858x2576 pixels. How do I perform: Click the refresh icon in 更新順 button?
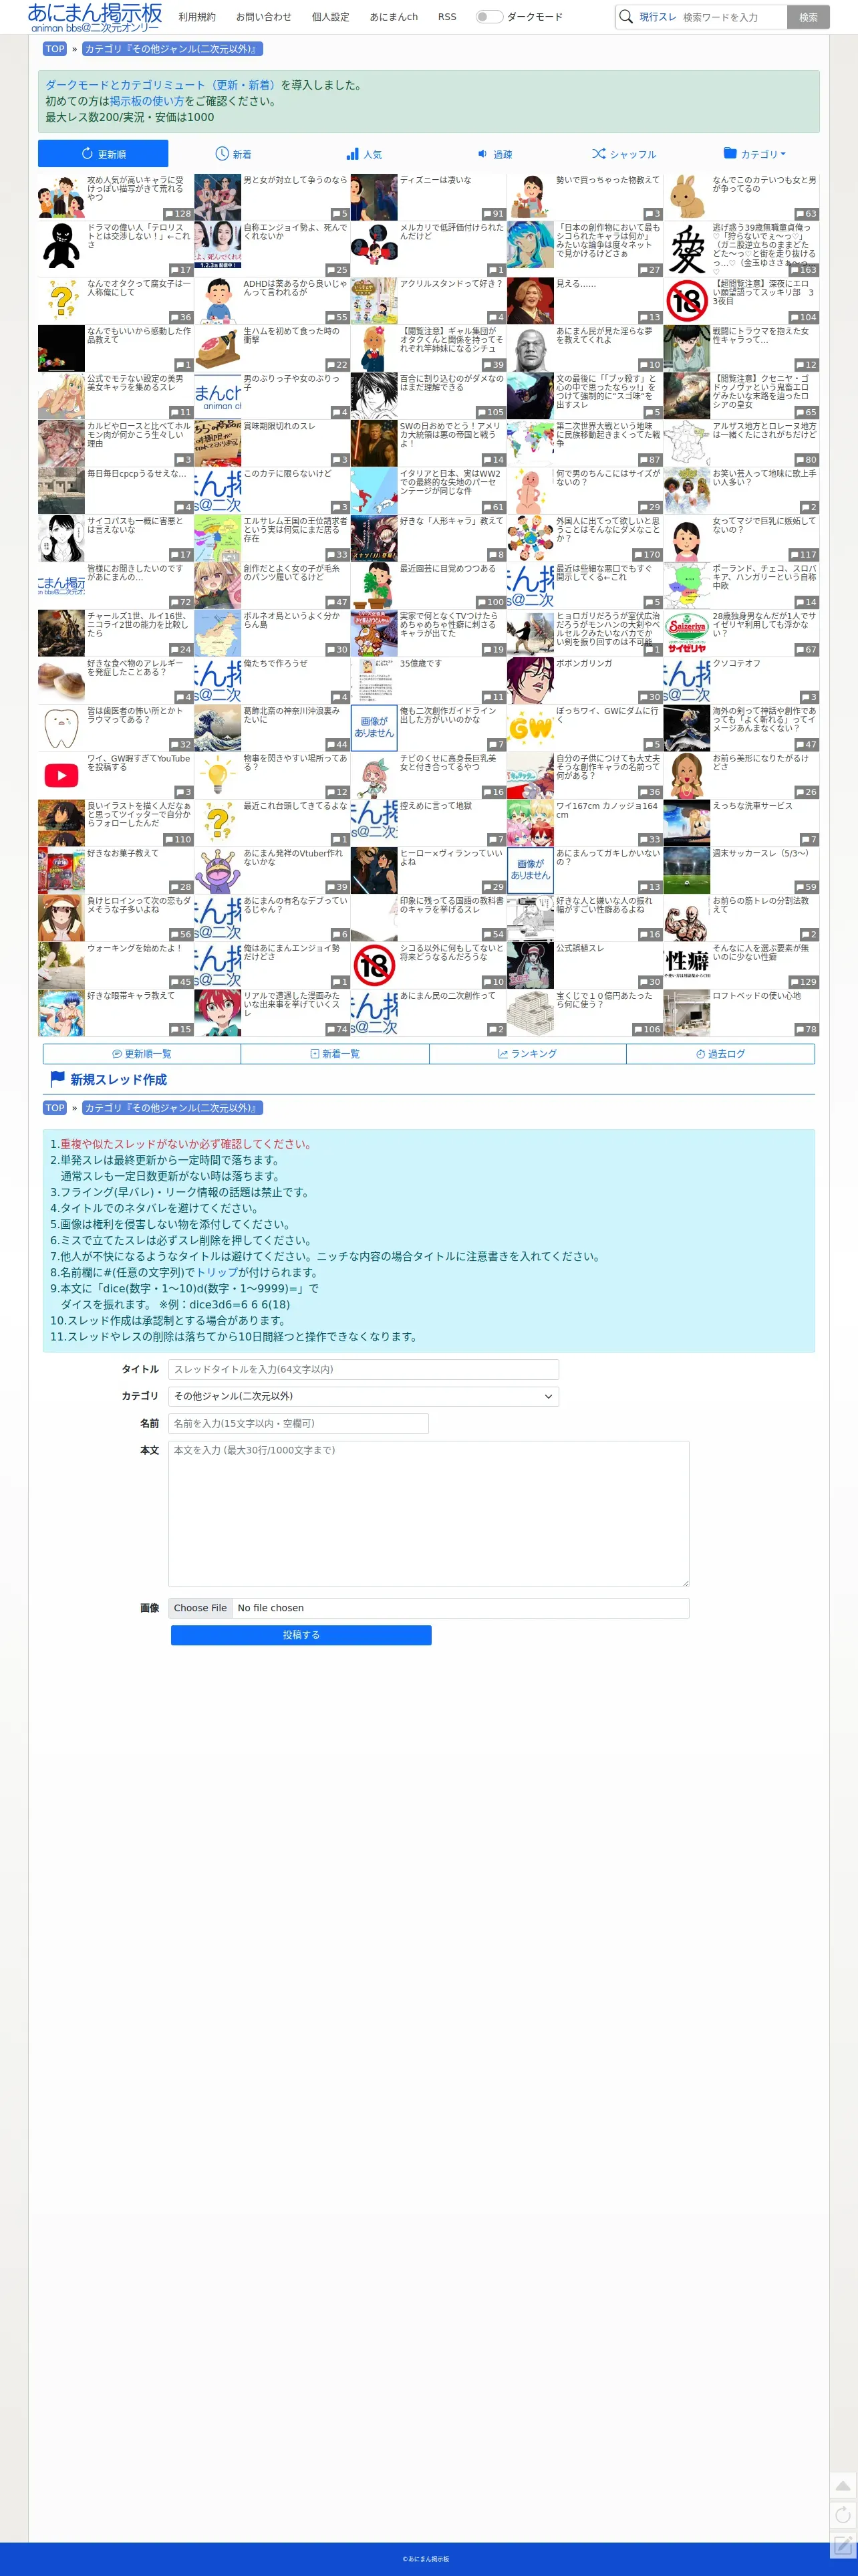87,154
